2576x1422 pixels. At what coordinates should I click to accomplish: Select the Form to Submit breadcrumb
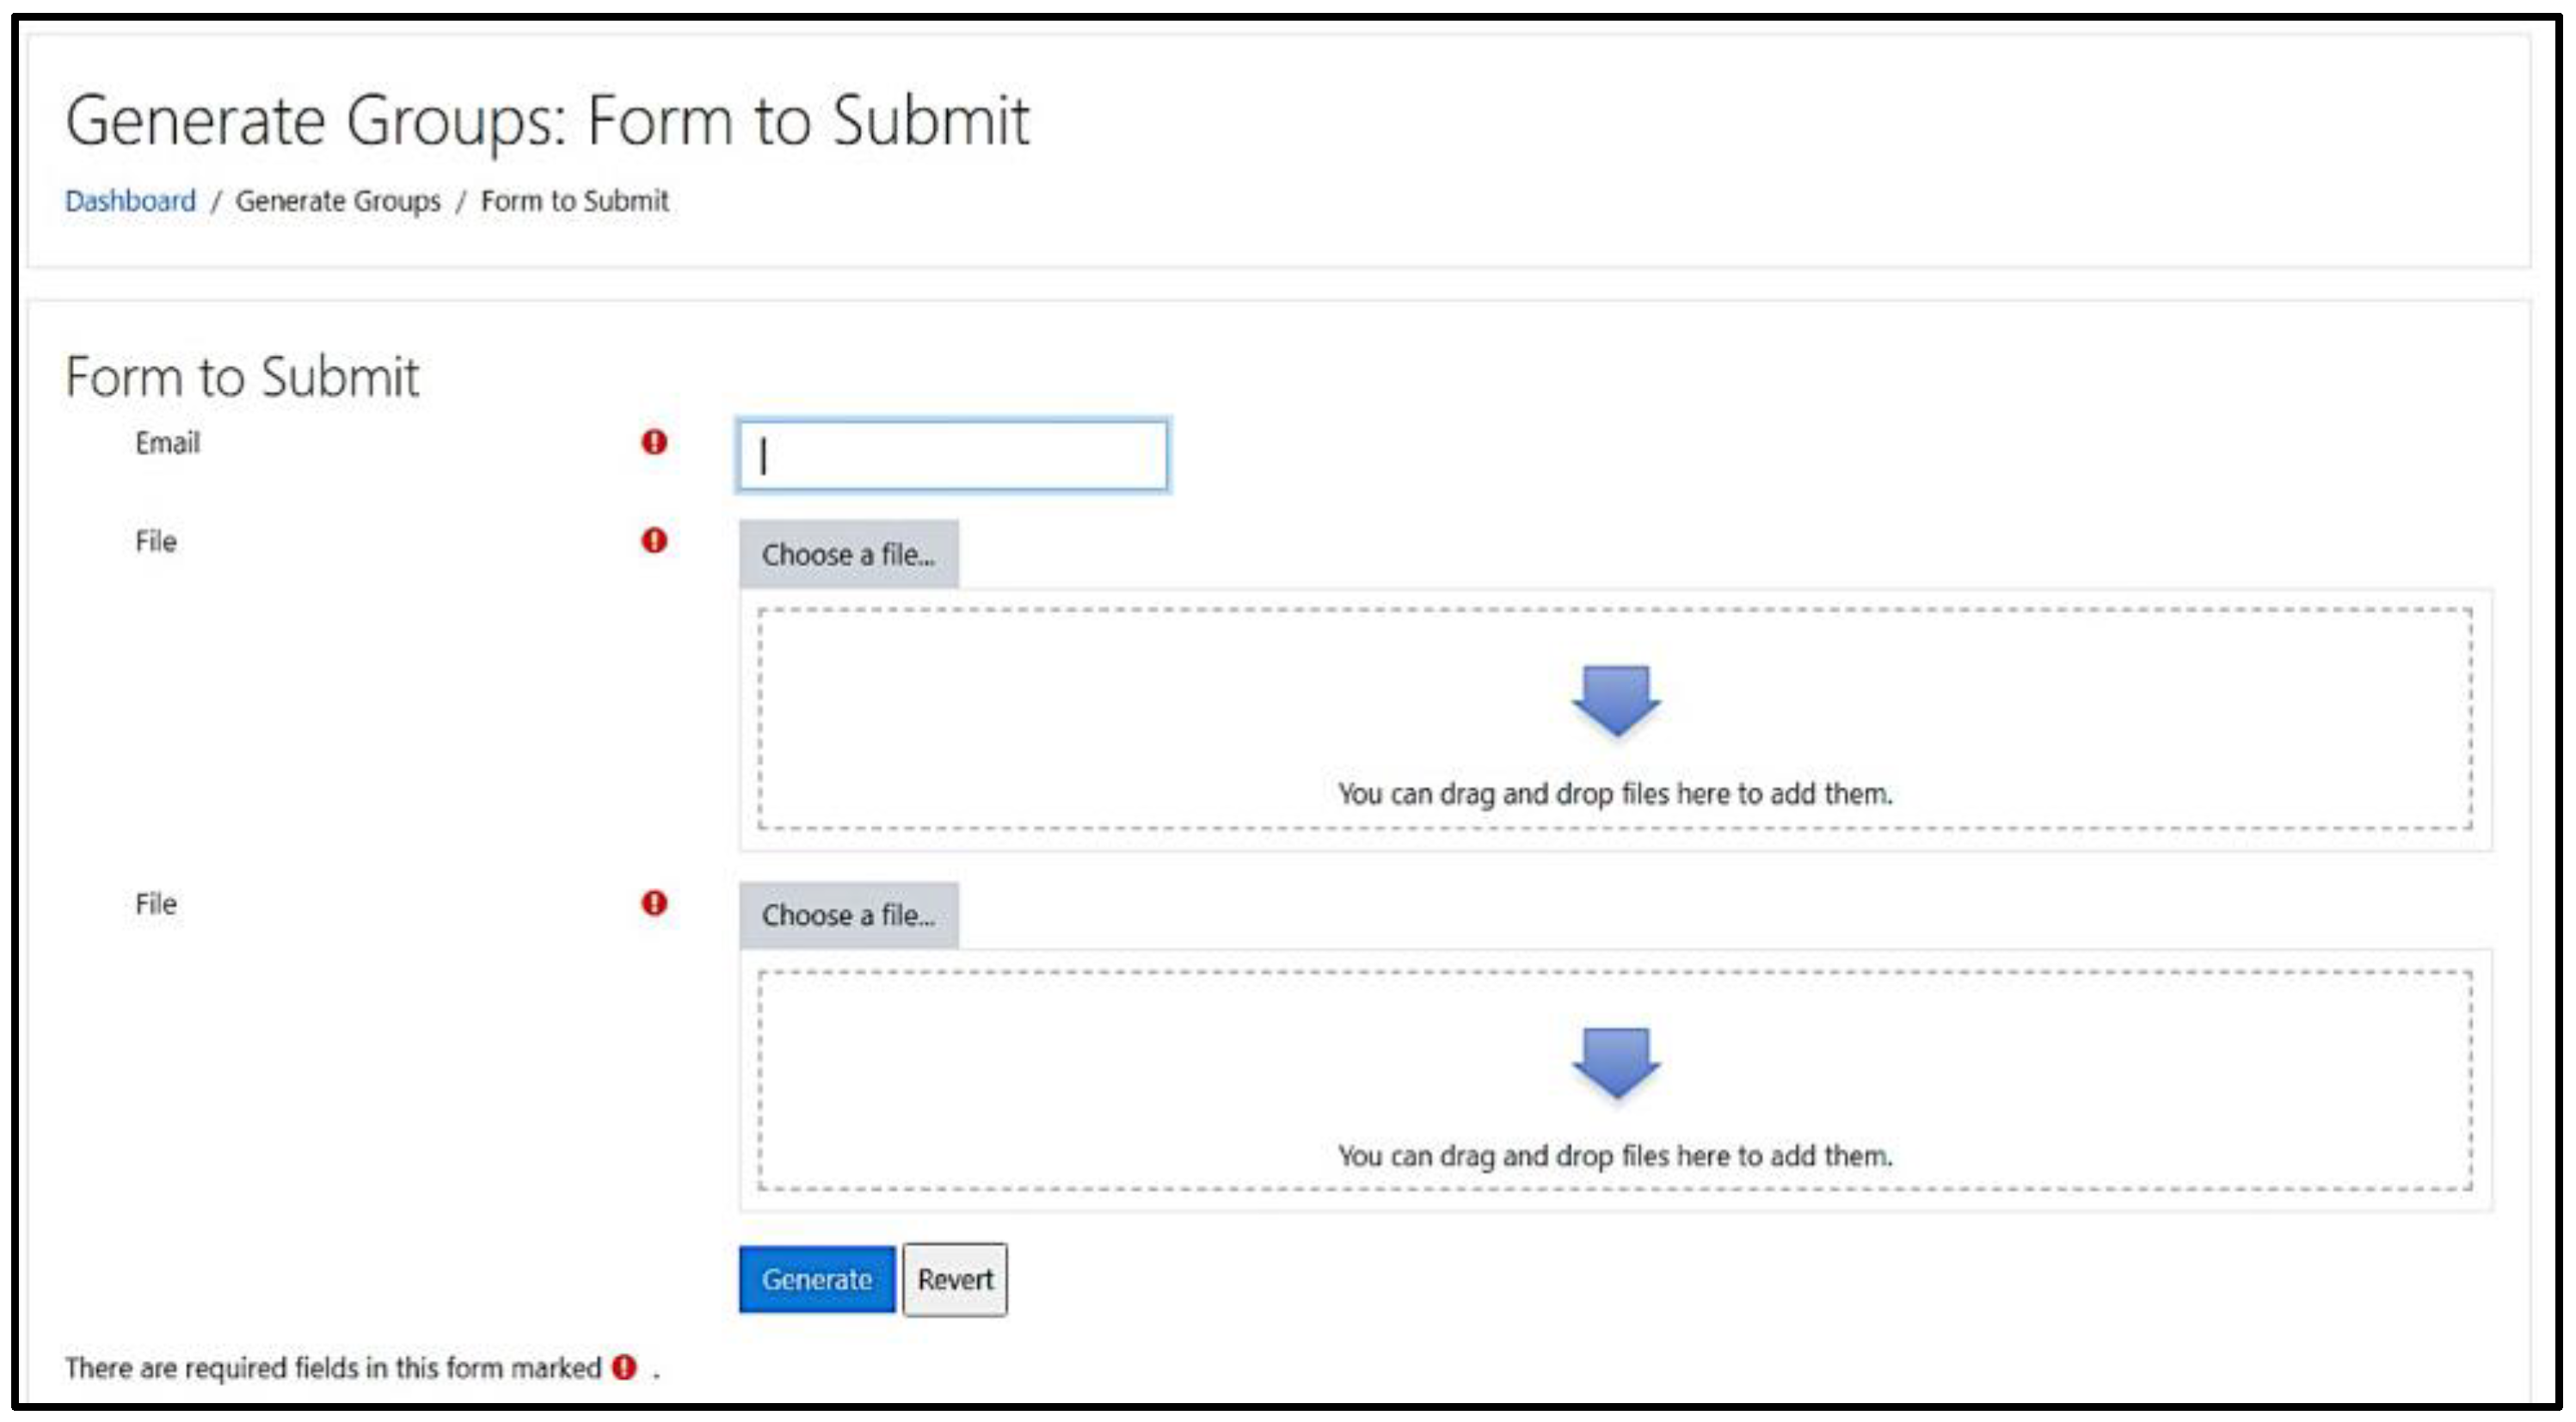574,201
